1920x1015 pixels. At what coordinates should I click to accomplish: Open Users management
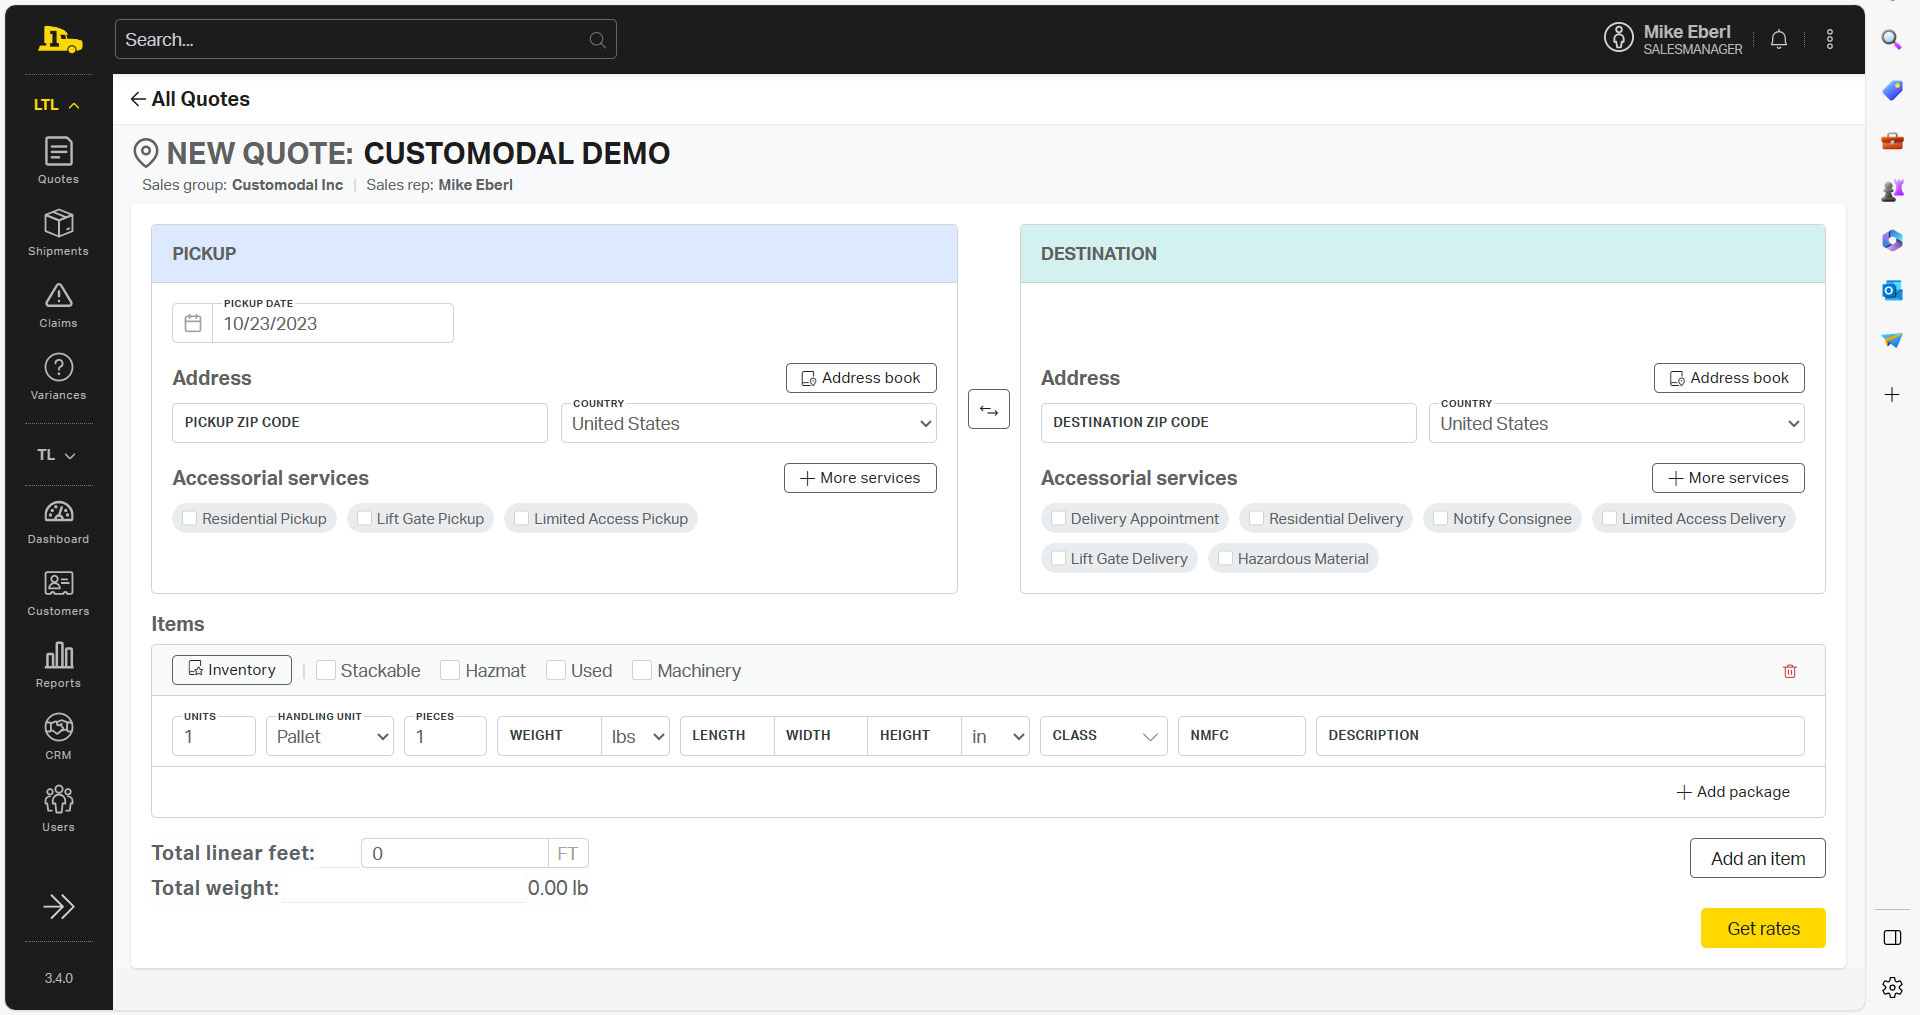(x=58, y=810)
